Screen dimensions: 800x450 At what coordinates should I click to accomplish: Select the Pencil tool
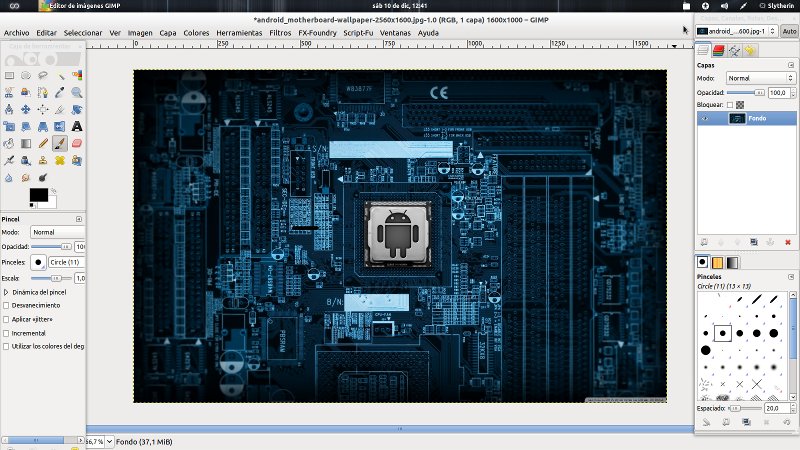(43, 143)
